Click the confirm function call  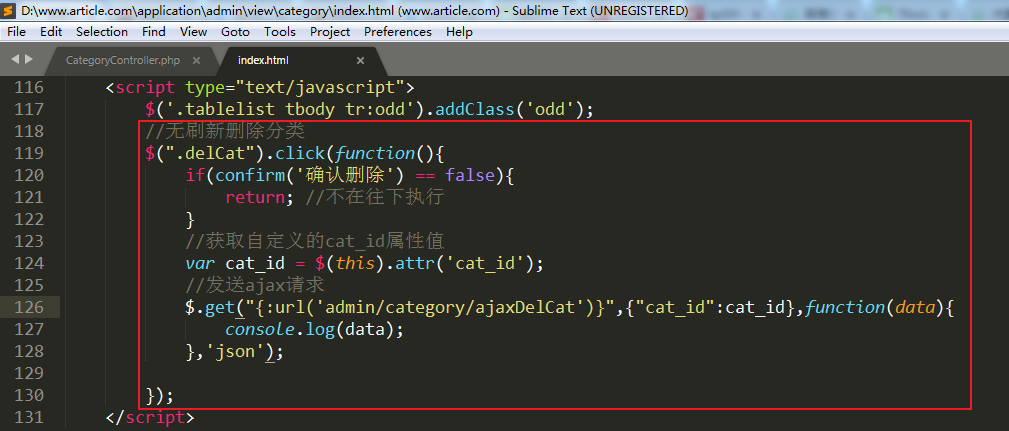coord(250,175)
